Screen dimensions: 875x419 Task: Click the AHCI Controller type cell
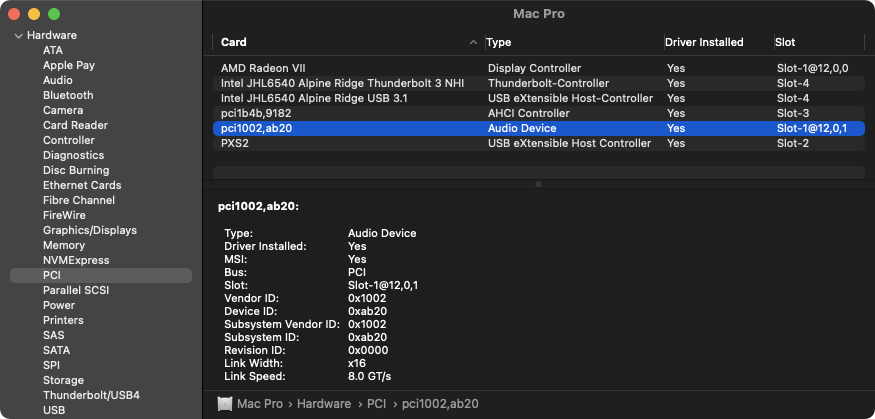click(x=528, y=114)
